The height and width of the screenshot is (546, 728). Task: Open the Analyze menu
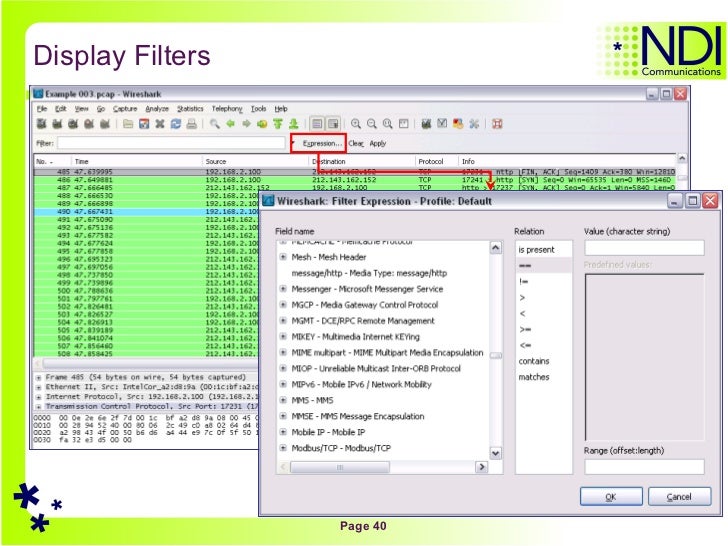(x=157, y=109)
